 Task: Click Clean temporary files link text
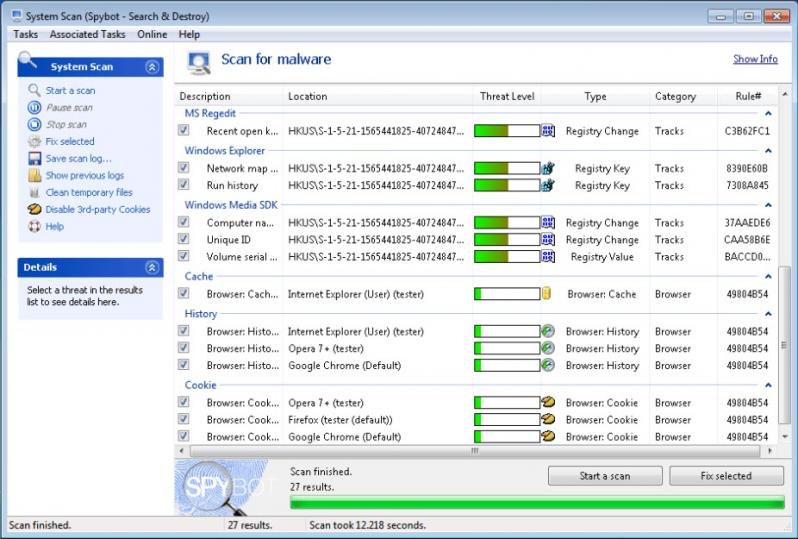[x=89, y=192]
